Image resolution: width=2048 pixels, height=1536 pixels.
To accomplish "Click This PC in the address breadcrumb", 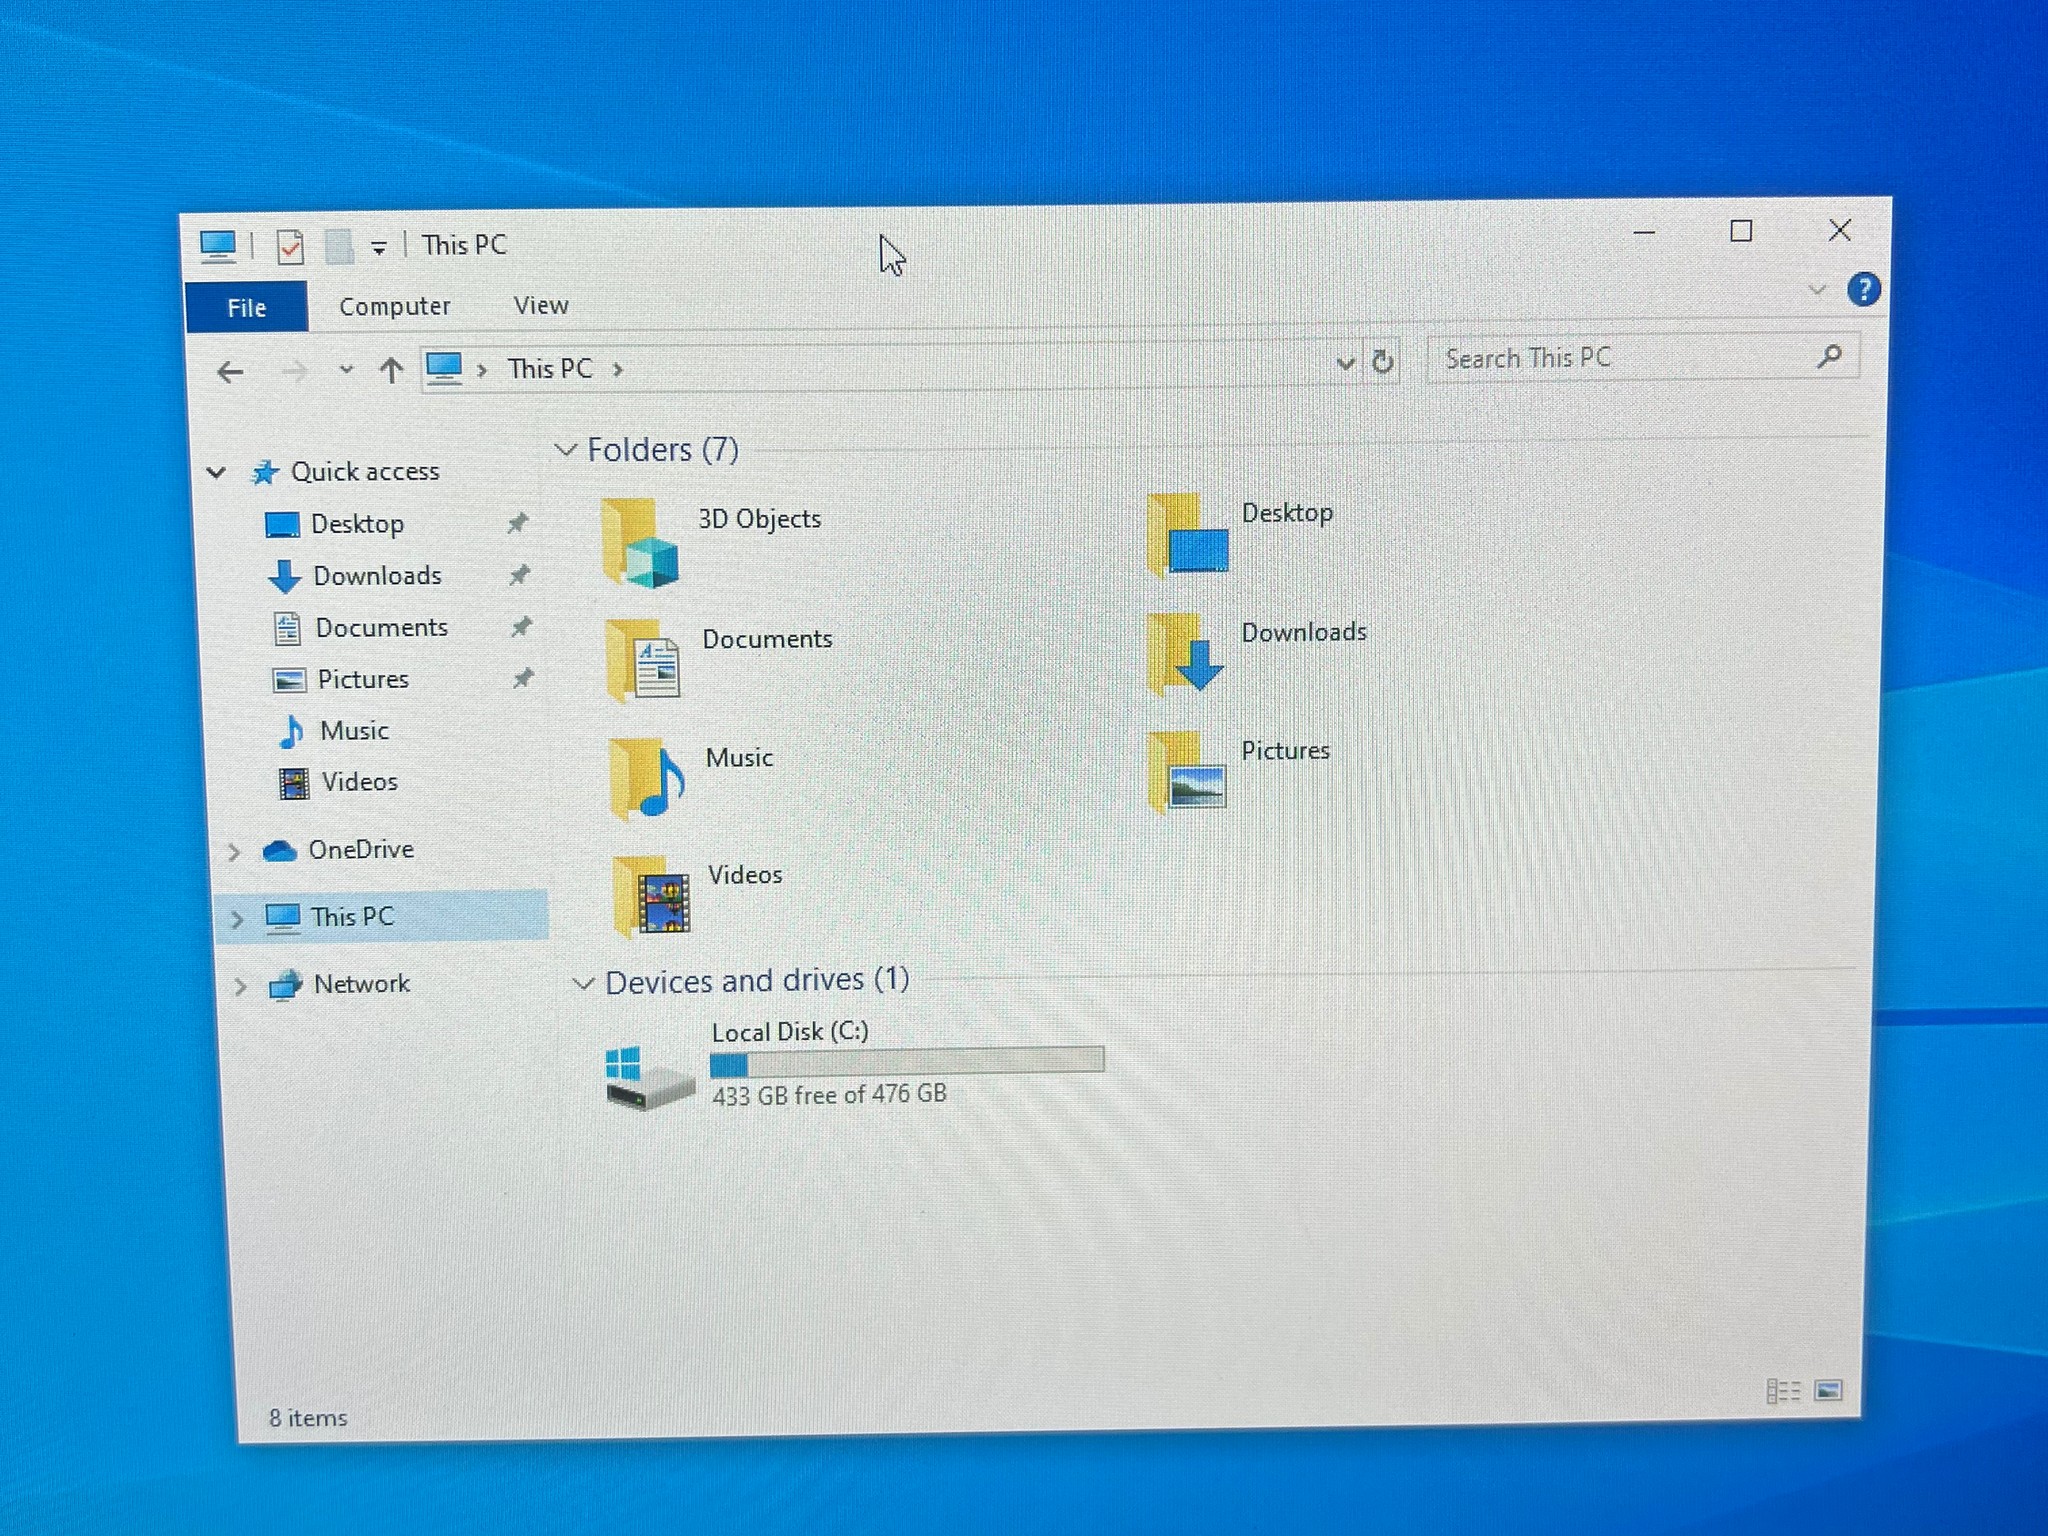I will (550, 369).
